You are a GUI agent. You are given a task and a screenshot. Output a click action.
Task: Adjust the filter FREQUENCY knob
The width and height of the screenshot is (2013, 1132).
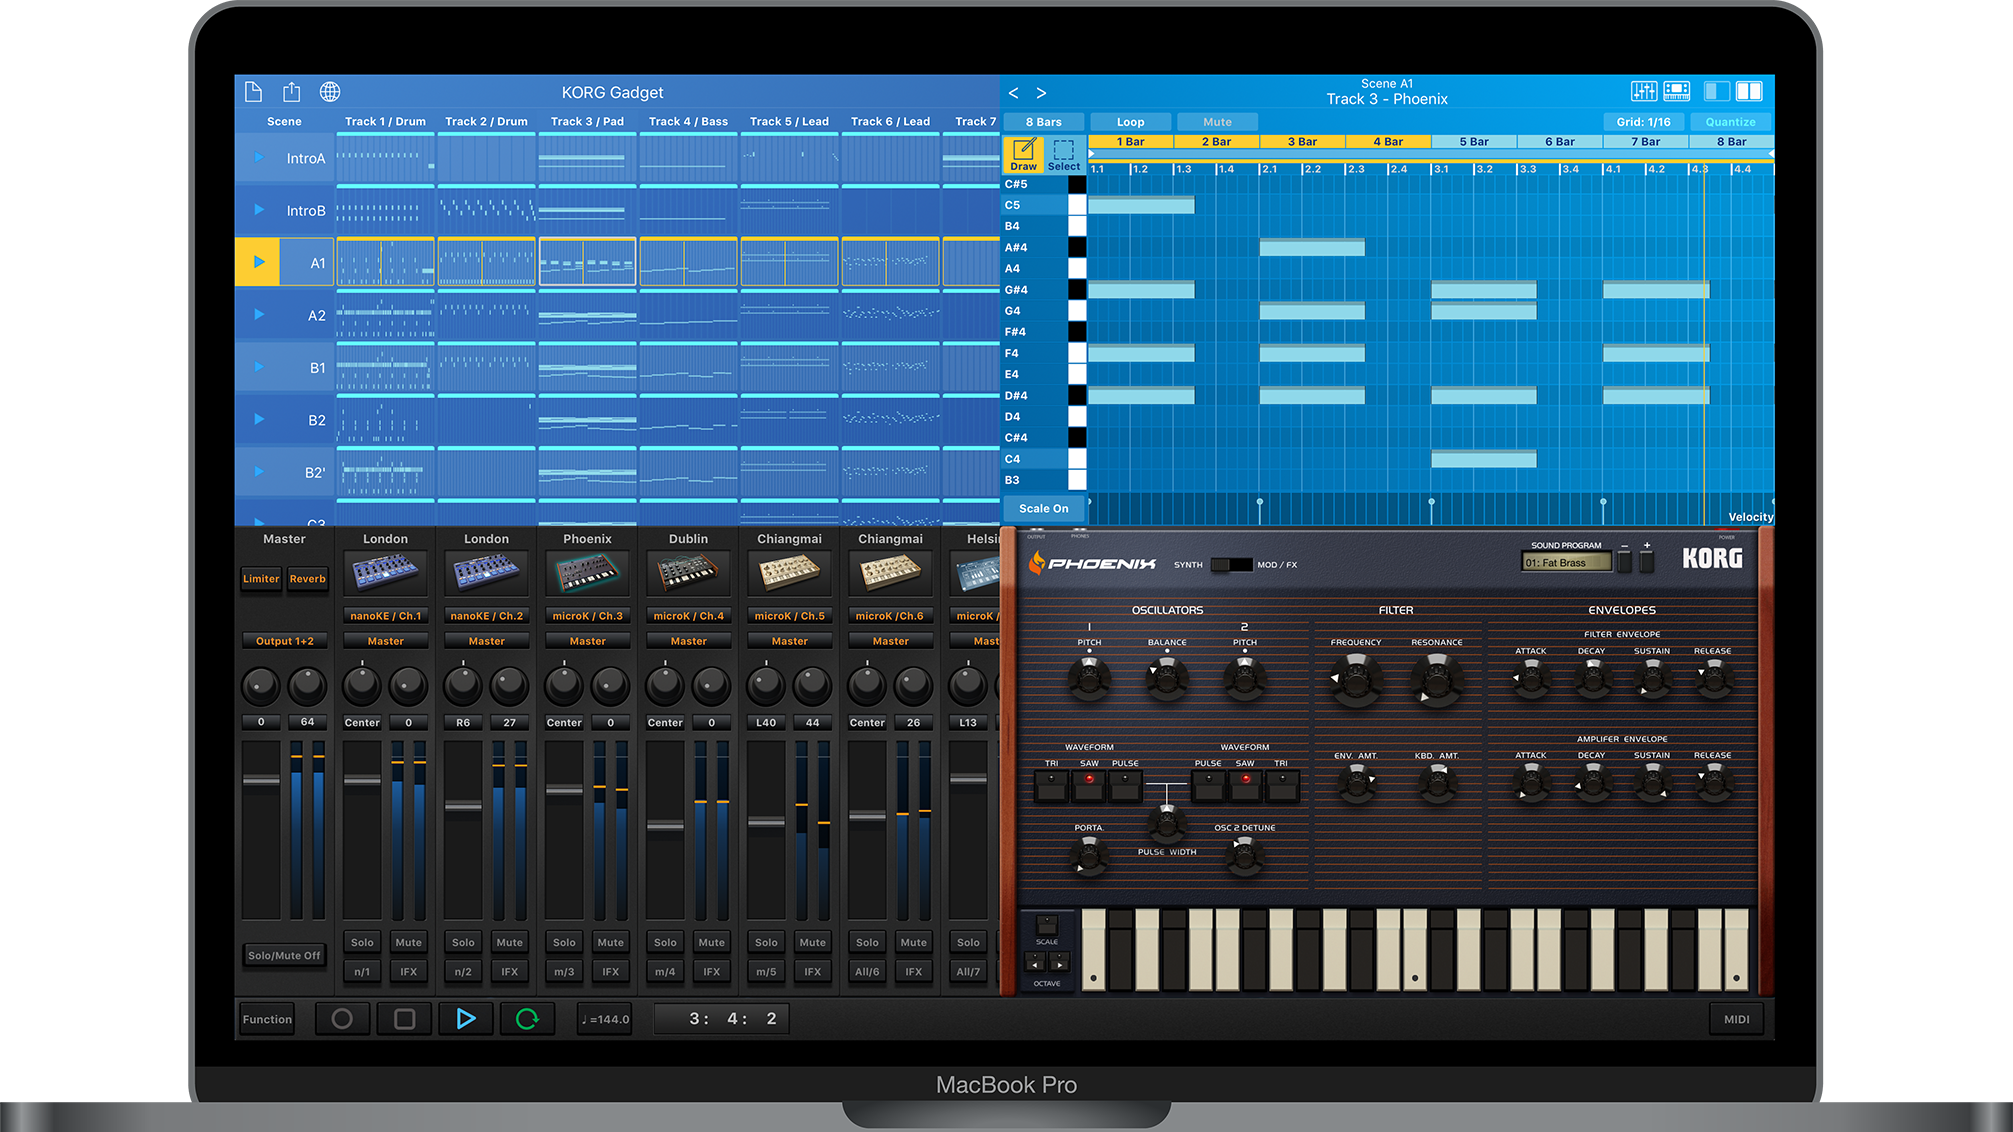pos(1356,679)
